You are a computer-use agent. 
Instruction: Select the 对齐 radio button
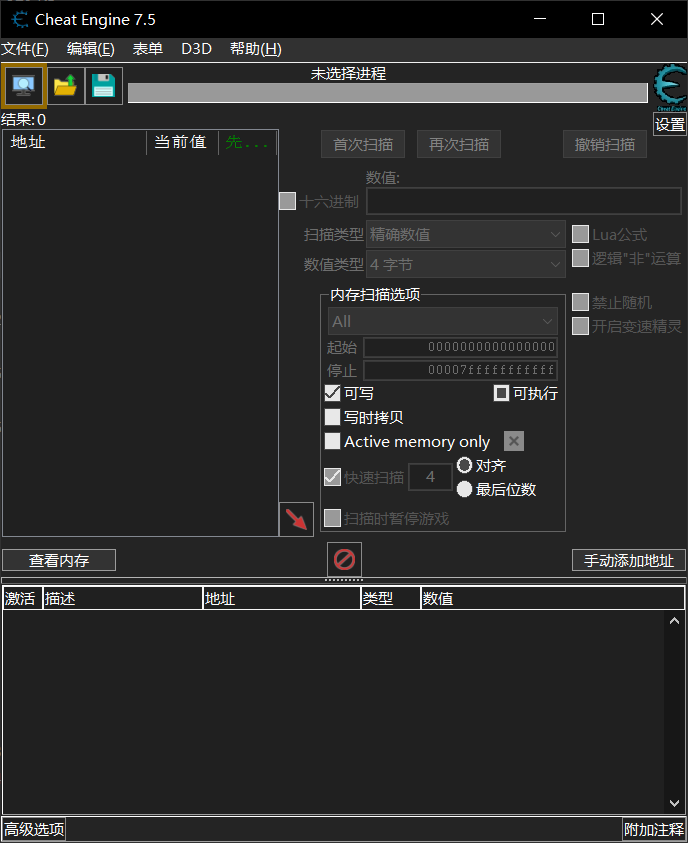coord(464,465)
